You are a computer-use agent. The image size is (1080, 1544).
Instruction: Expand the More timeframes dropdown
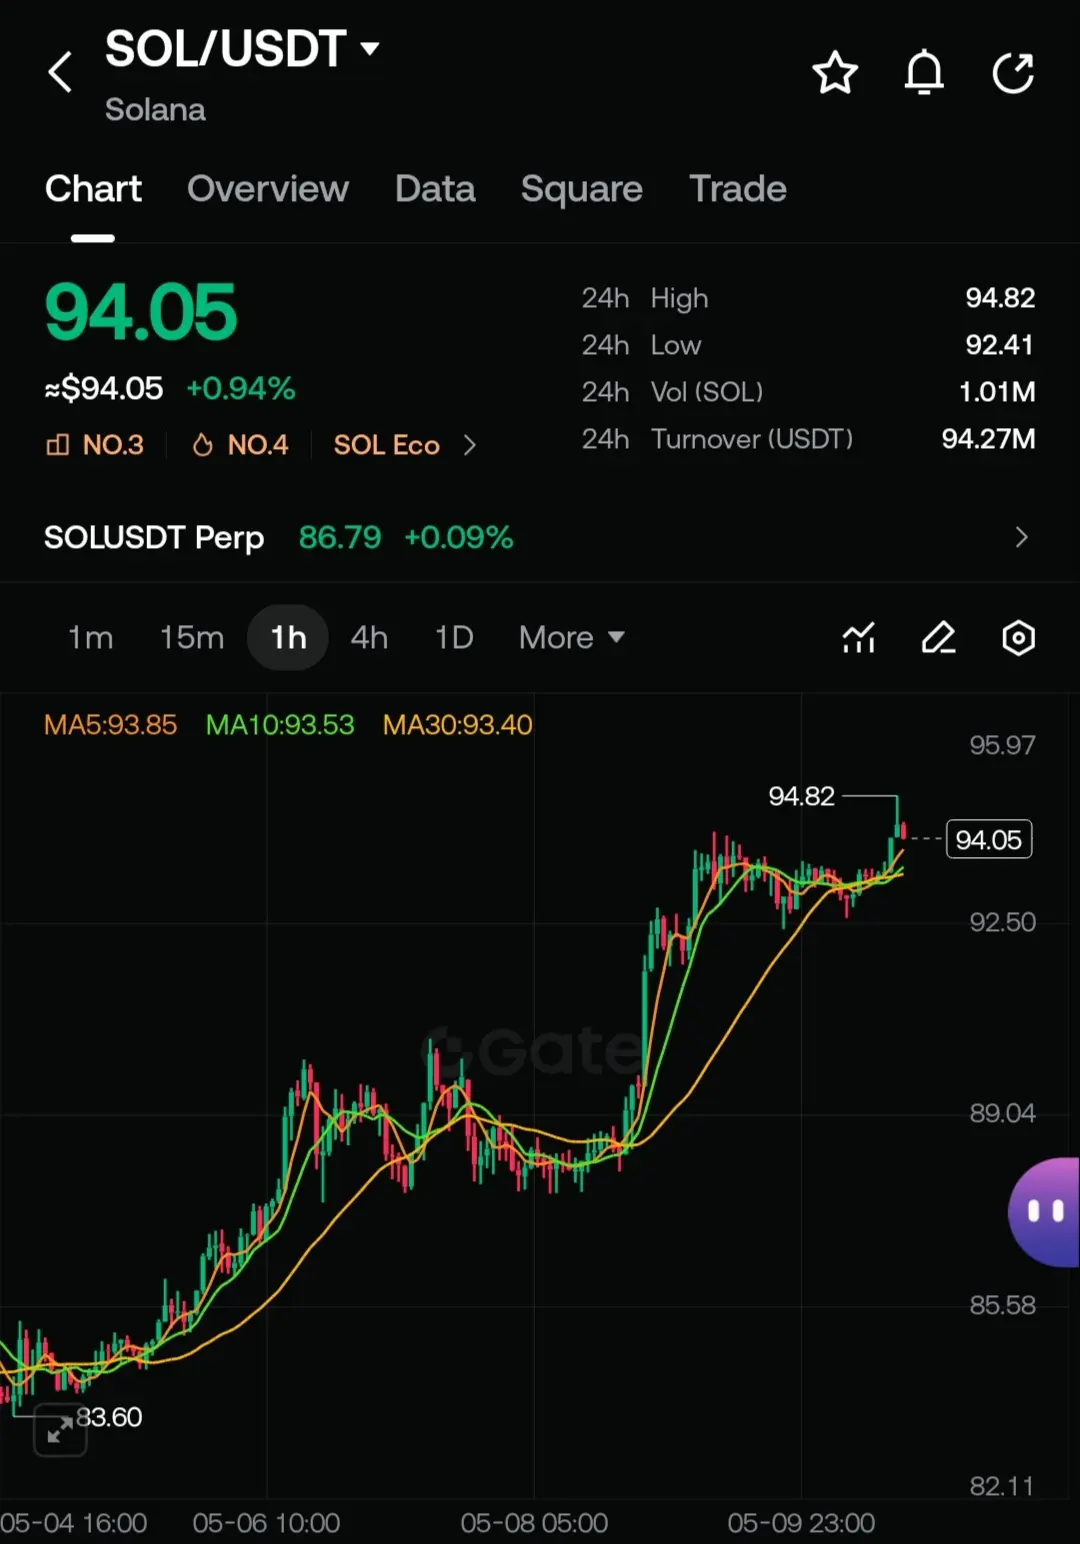[x=572, y=638]
